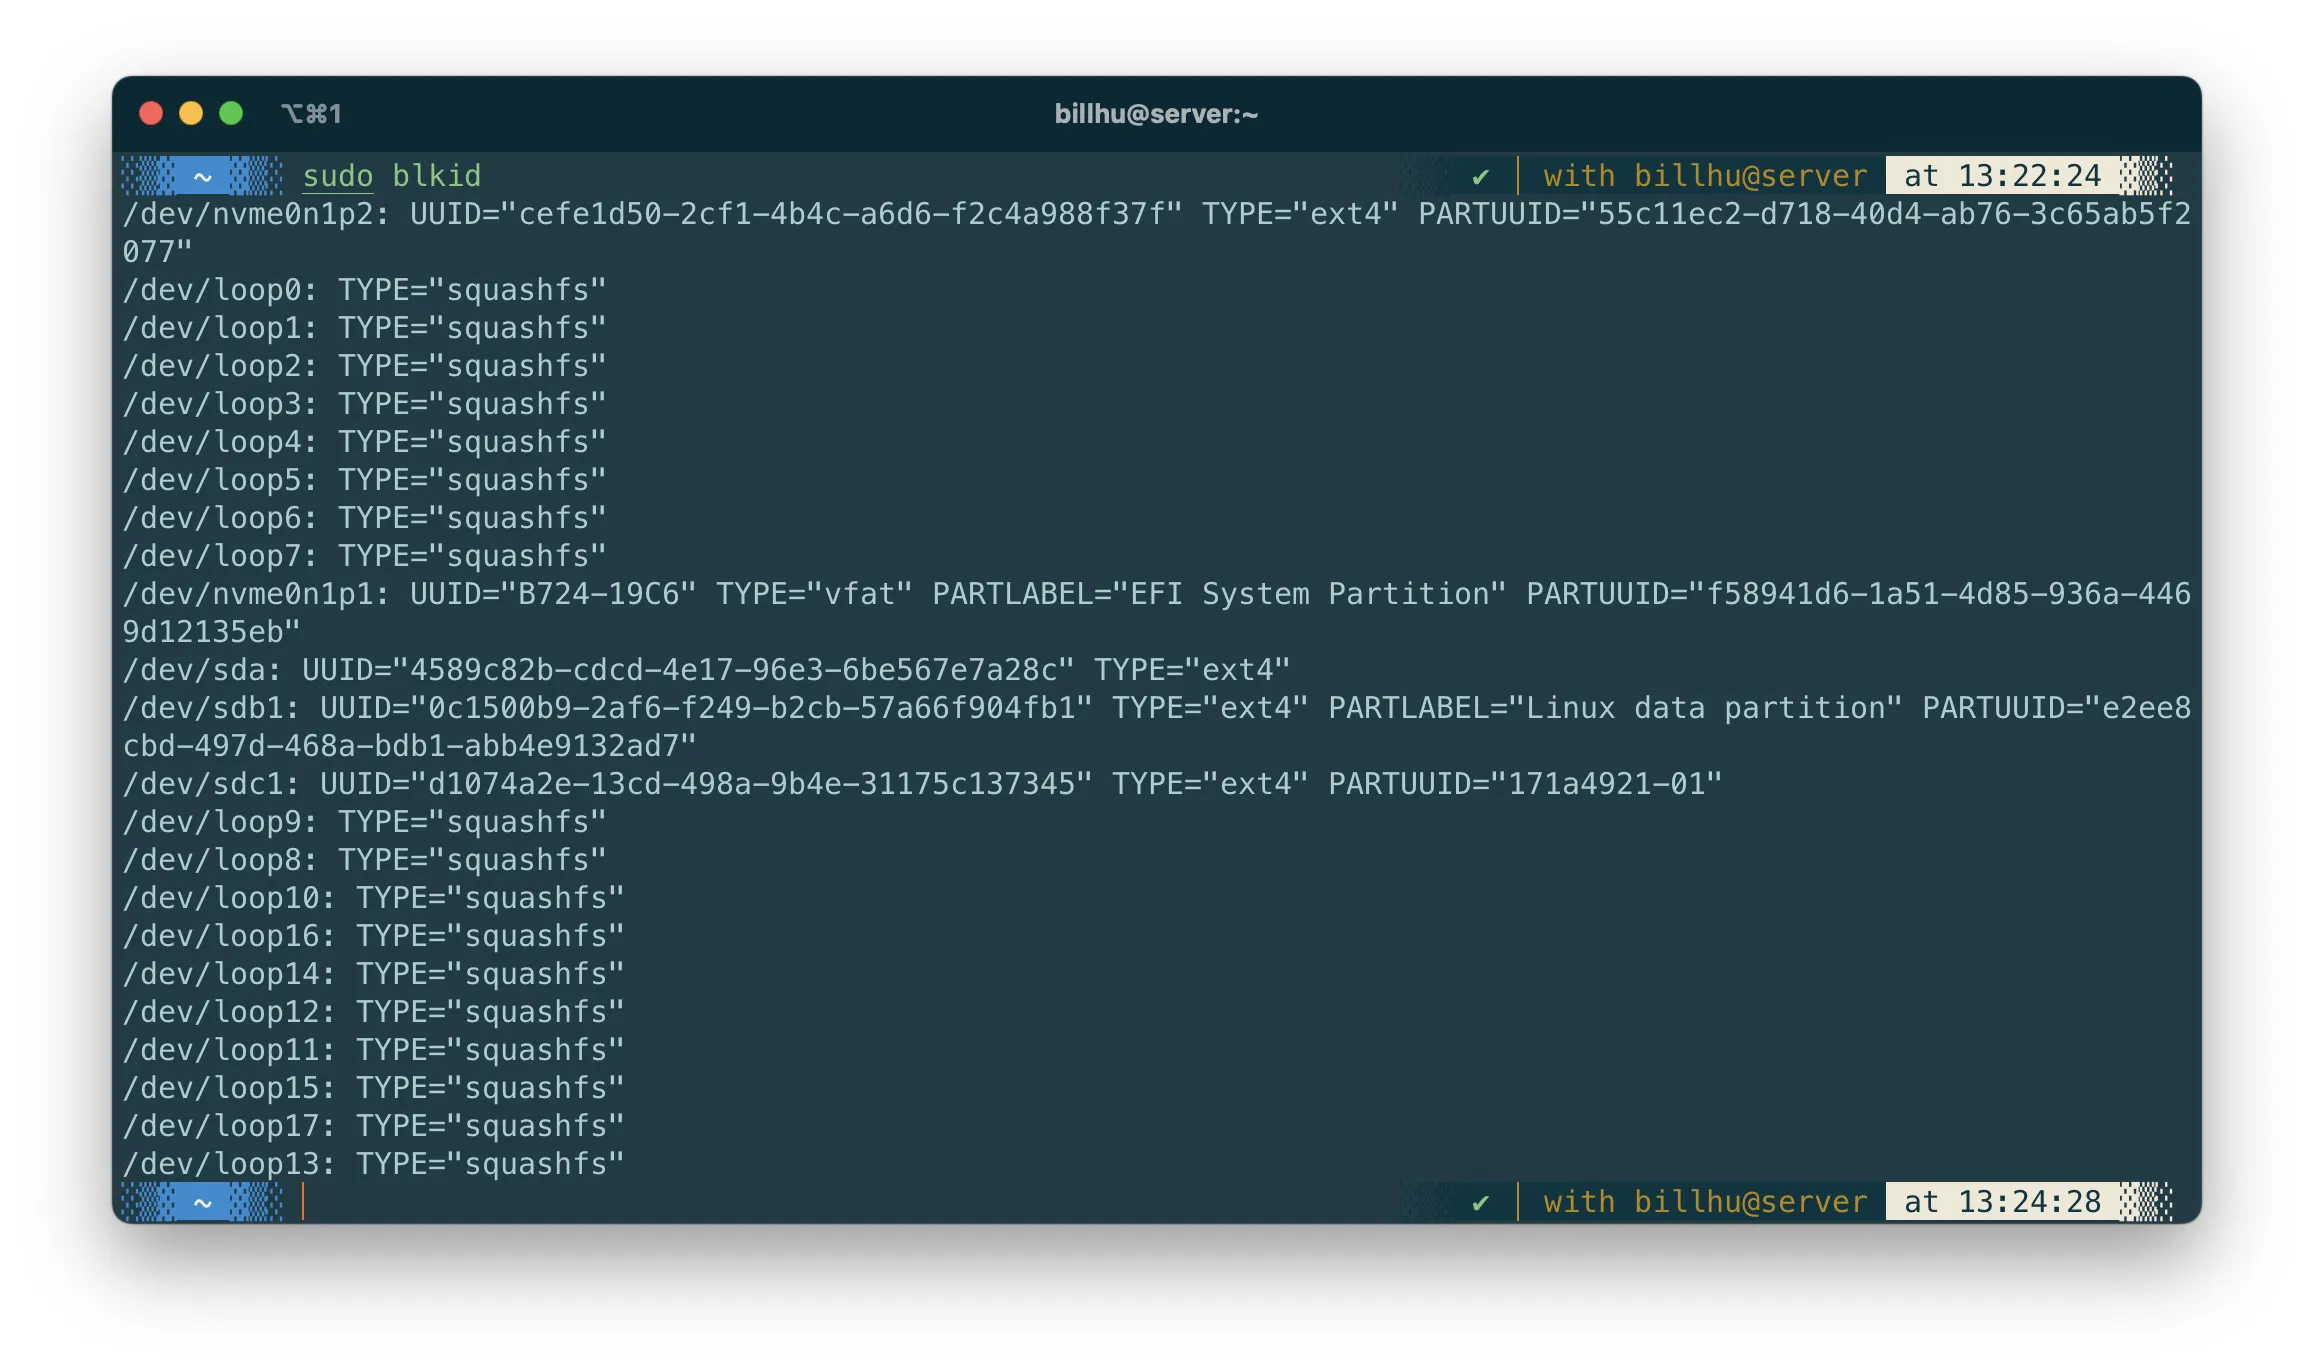Click the /dev/nvme0n1p2 device name
The height and width of the screenshot is (1372, 2314).
250,214
